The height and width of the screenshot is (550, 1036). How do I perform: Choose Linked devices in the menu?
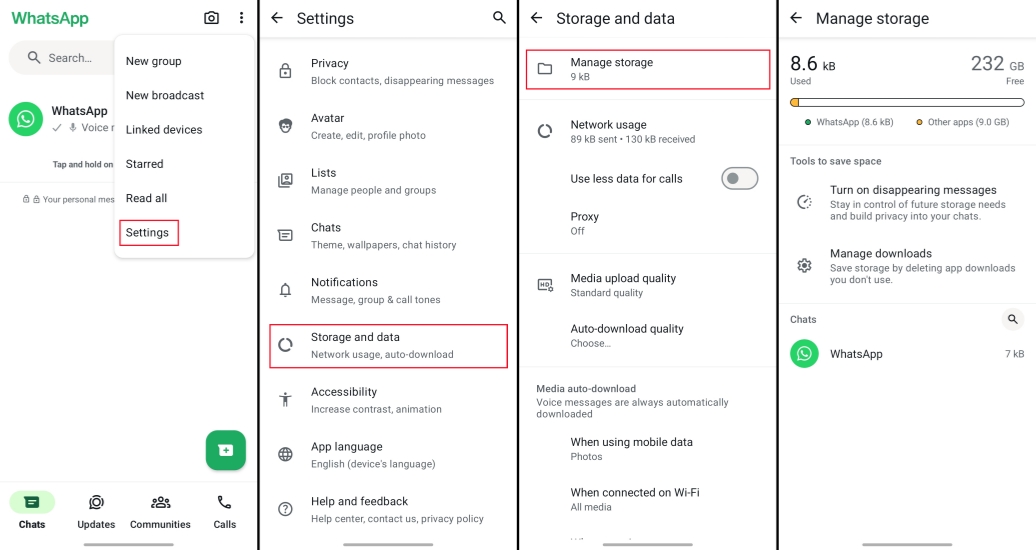tap(164, 130)
